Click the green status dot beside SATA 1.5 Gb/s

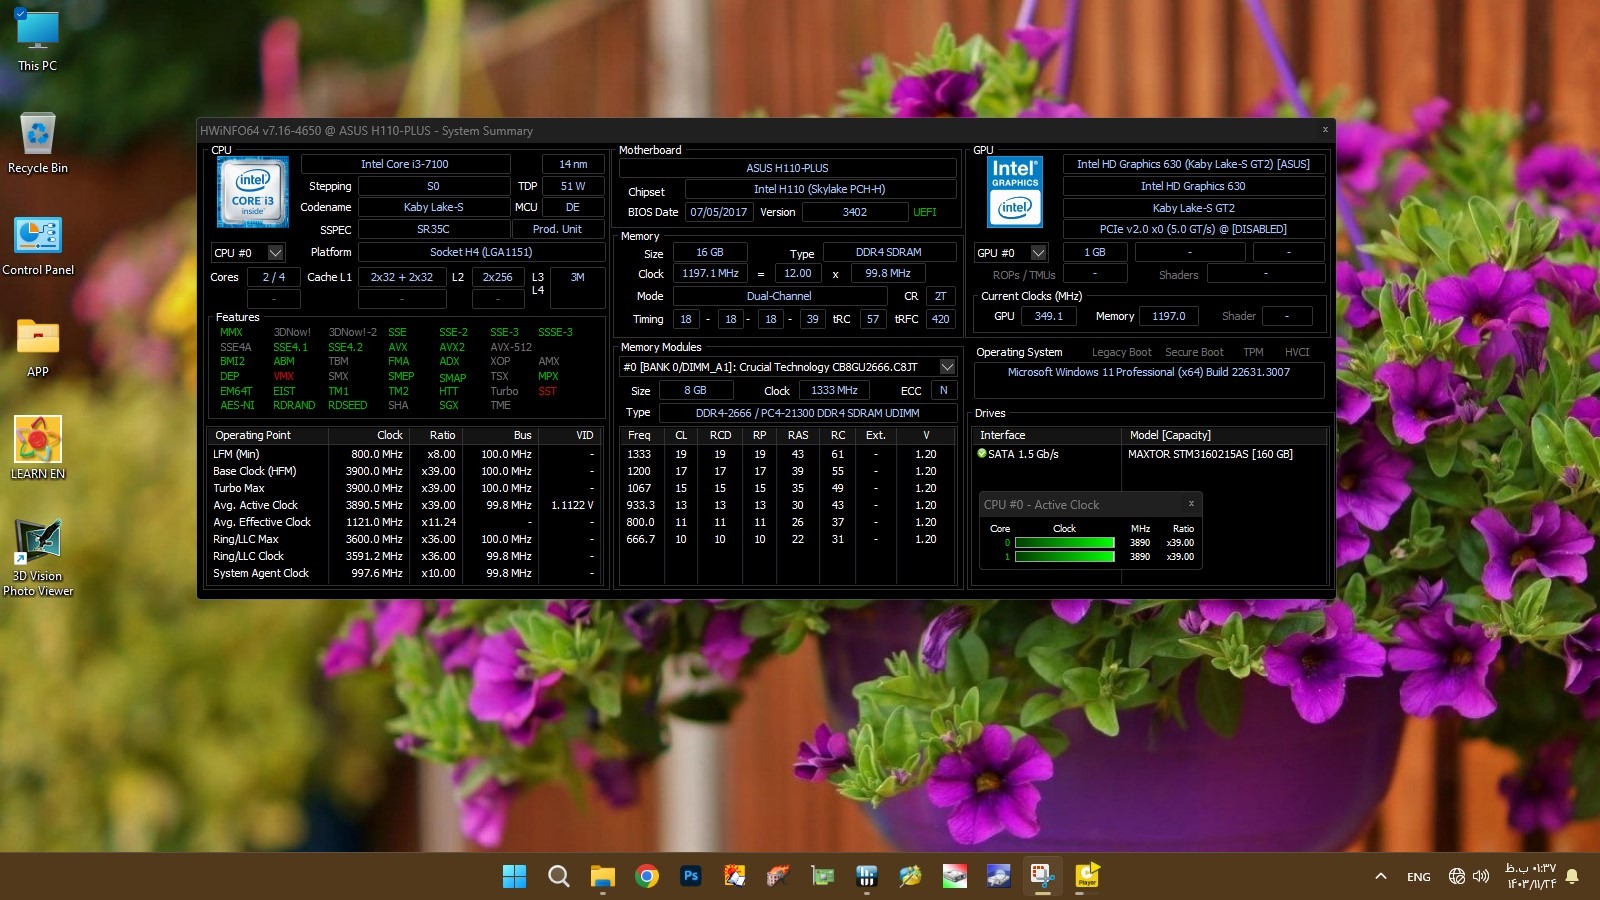pos(982,453)
